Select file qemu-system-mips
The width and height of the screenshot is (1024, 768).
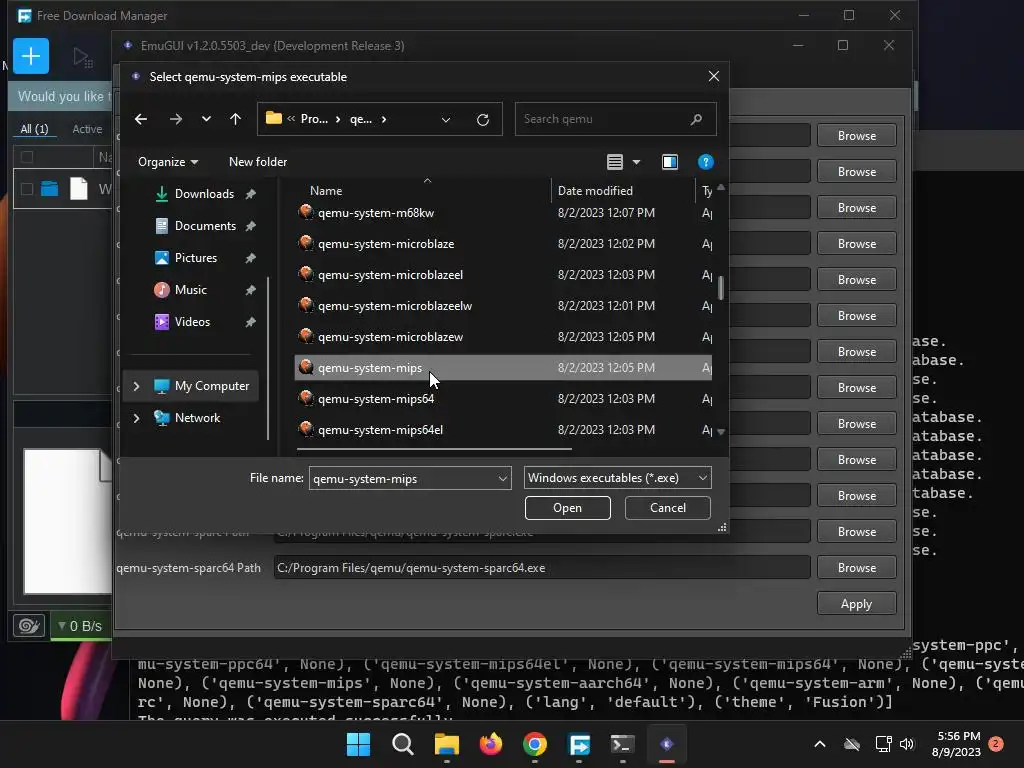point(503,368)
